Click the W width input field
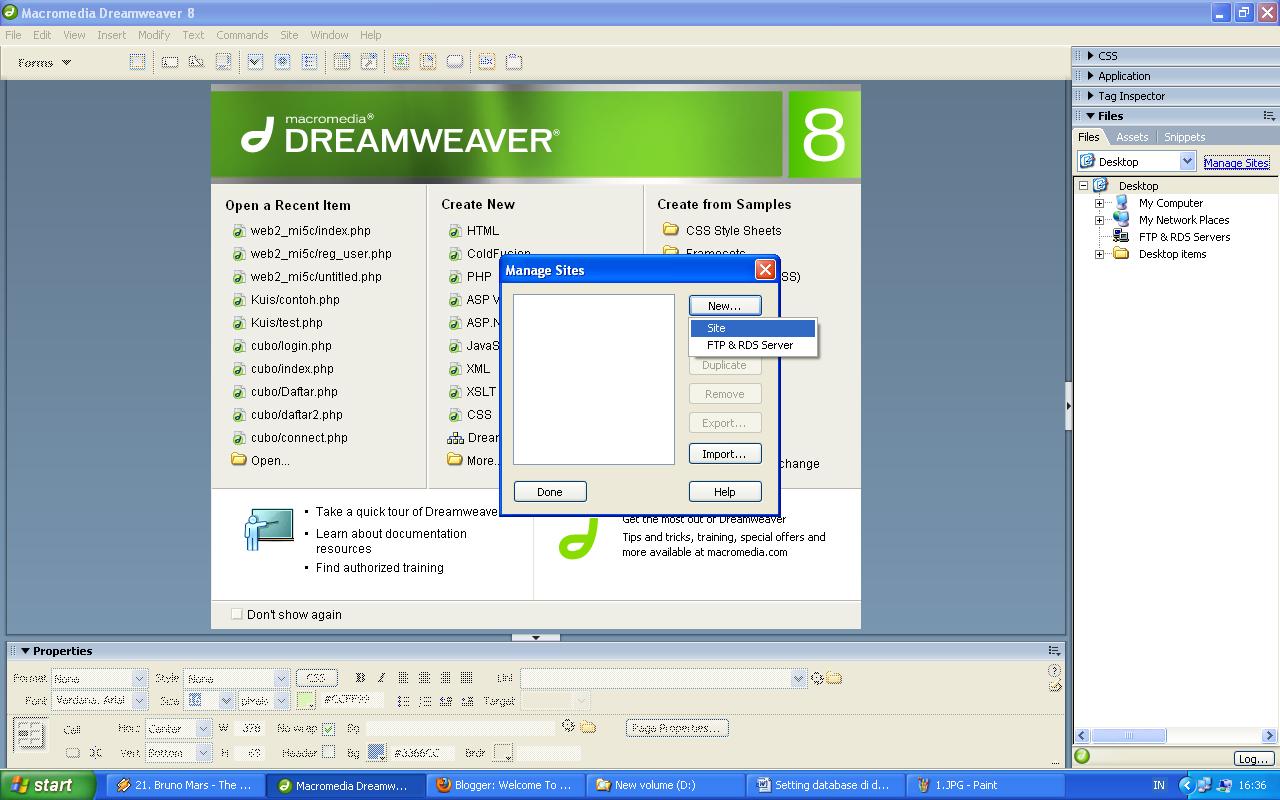 coord(251,728)
